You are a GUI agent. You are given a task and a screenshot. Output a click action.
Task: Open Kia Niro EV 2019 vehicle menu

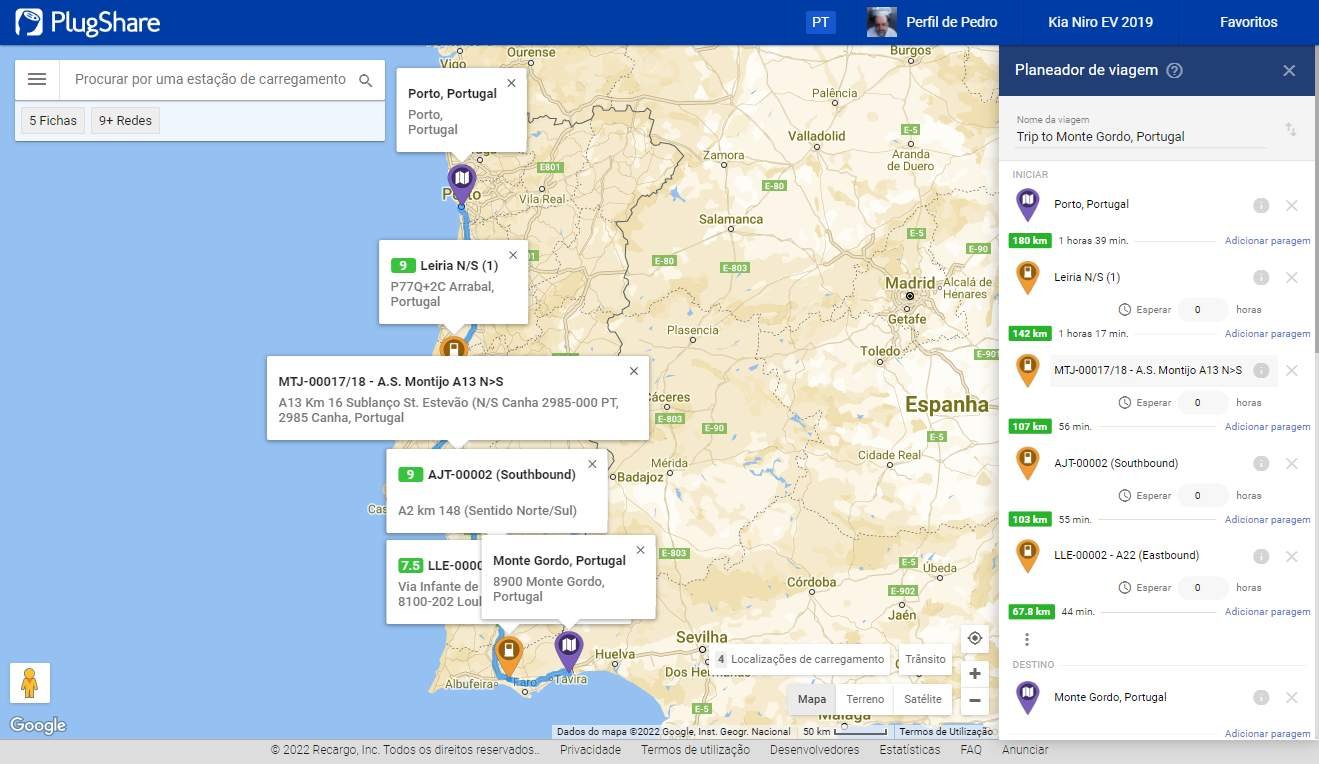pyautogui.click(x=1100, y=22)
